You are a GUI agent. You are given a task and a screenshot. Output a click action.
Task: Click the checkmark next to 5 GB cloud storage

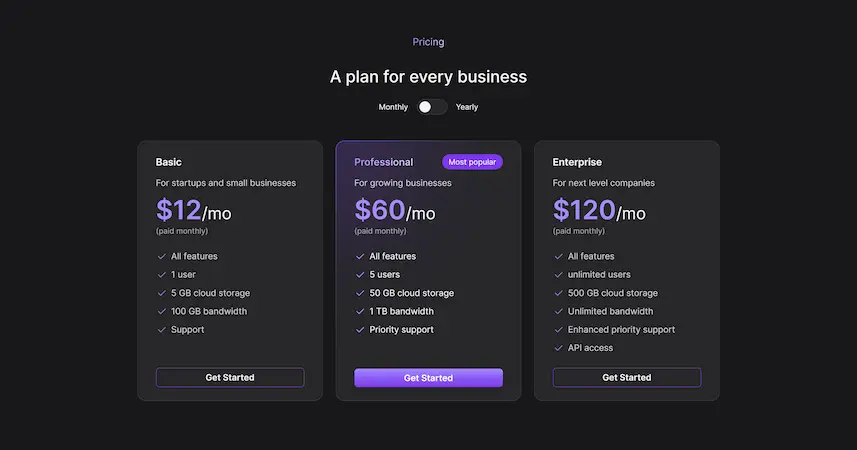click(x=162, y=293)
